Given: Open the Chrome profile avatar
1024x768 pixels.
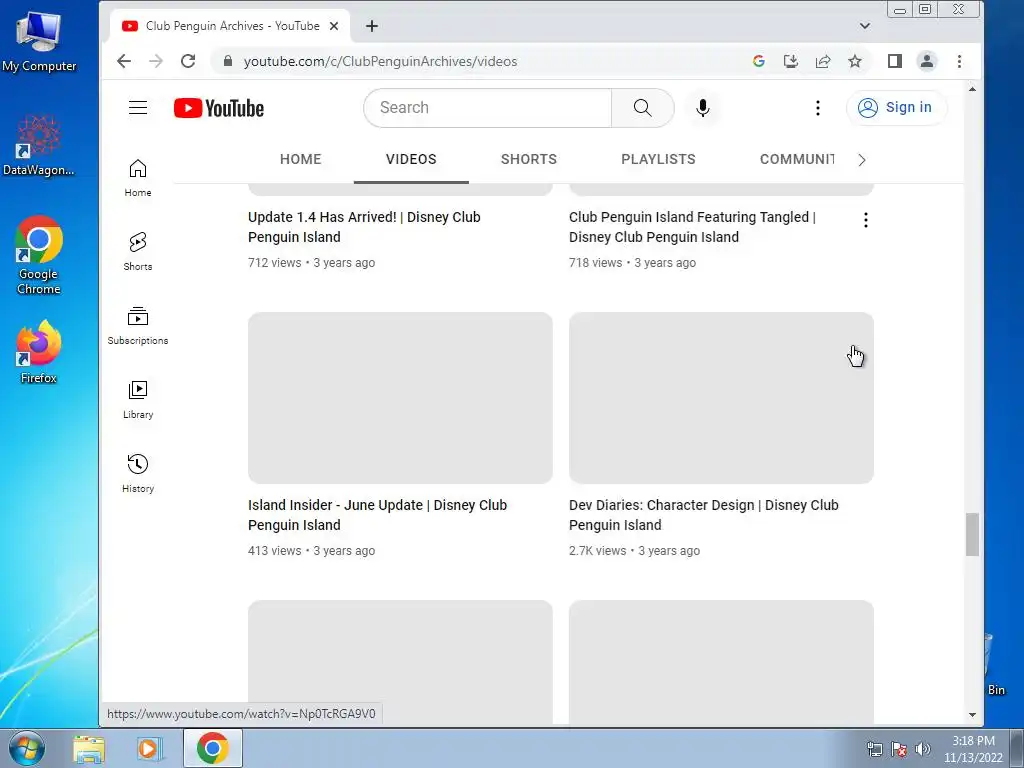Looking at the screenshot, I should click(927, 61).
